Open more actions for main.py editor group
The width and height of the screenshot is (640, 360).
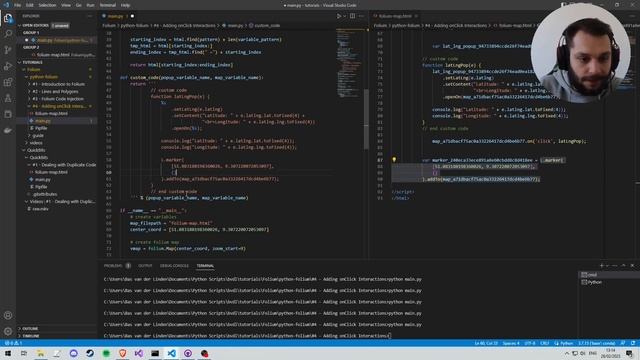pos(362,16)
